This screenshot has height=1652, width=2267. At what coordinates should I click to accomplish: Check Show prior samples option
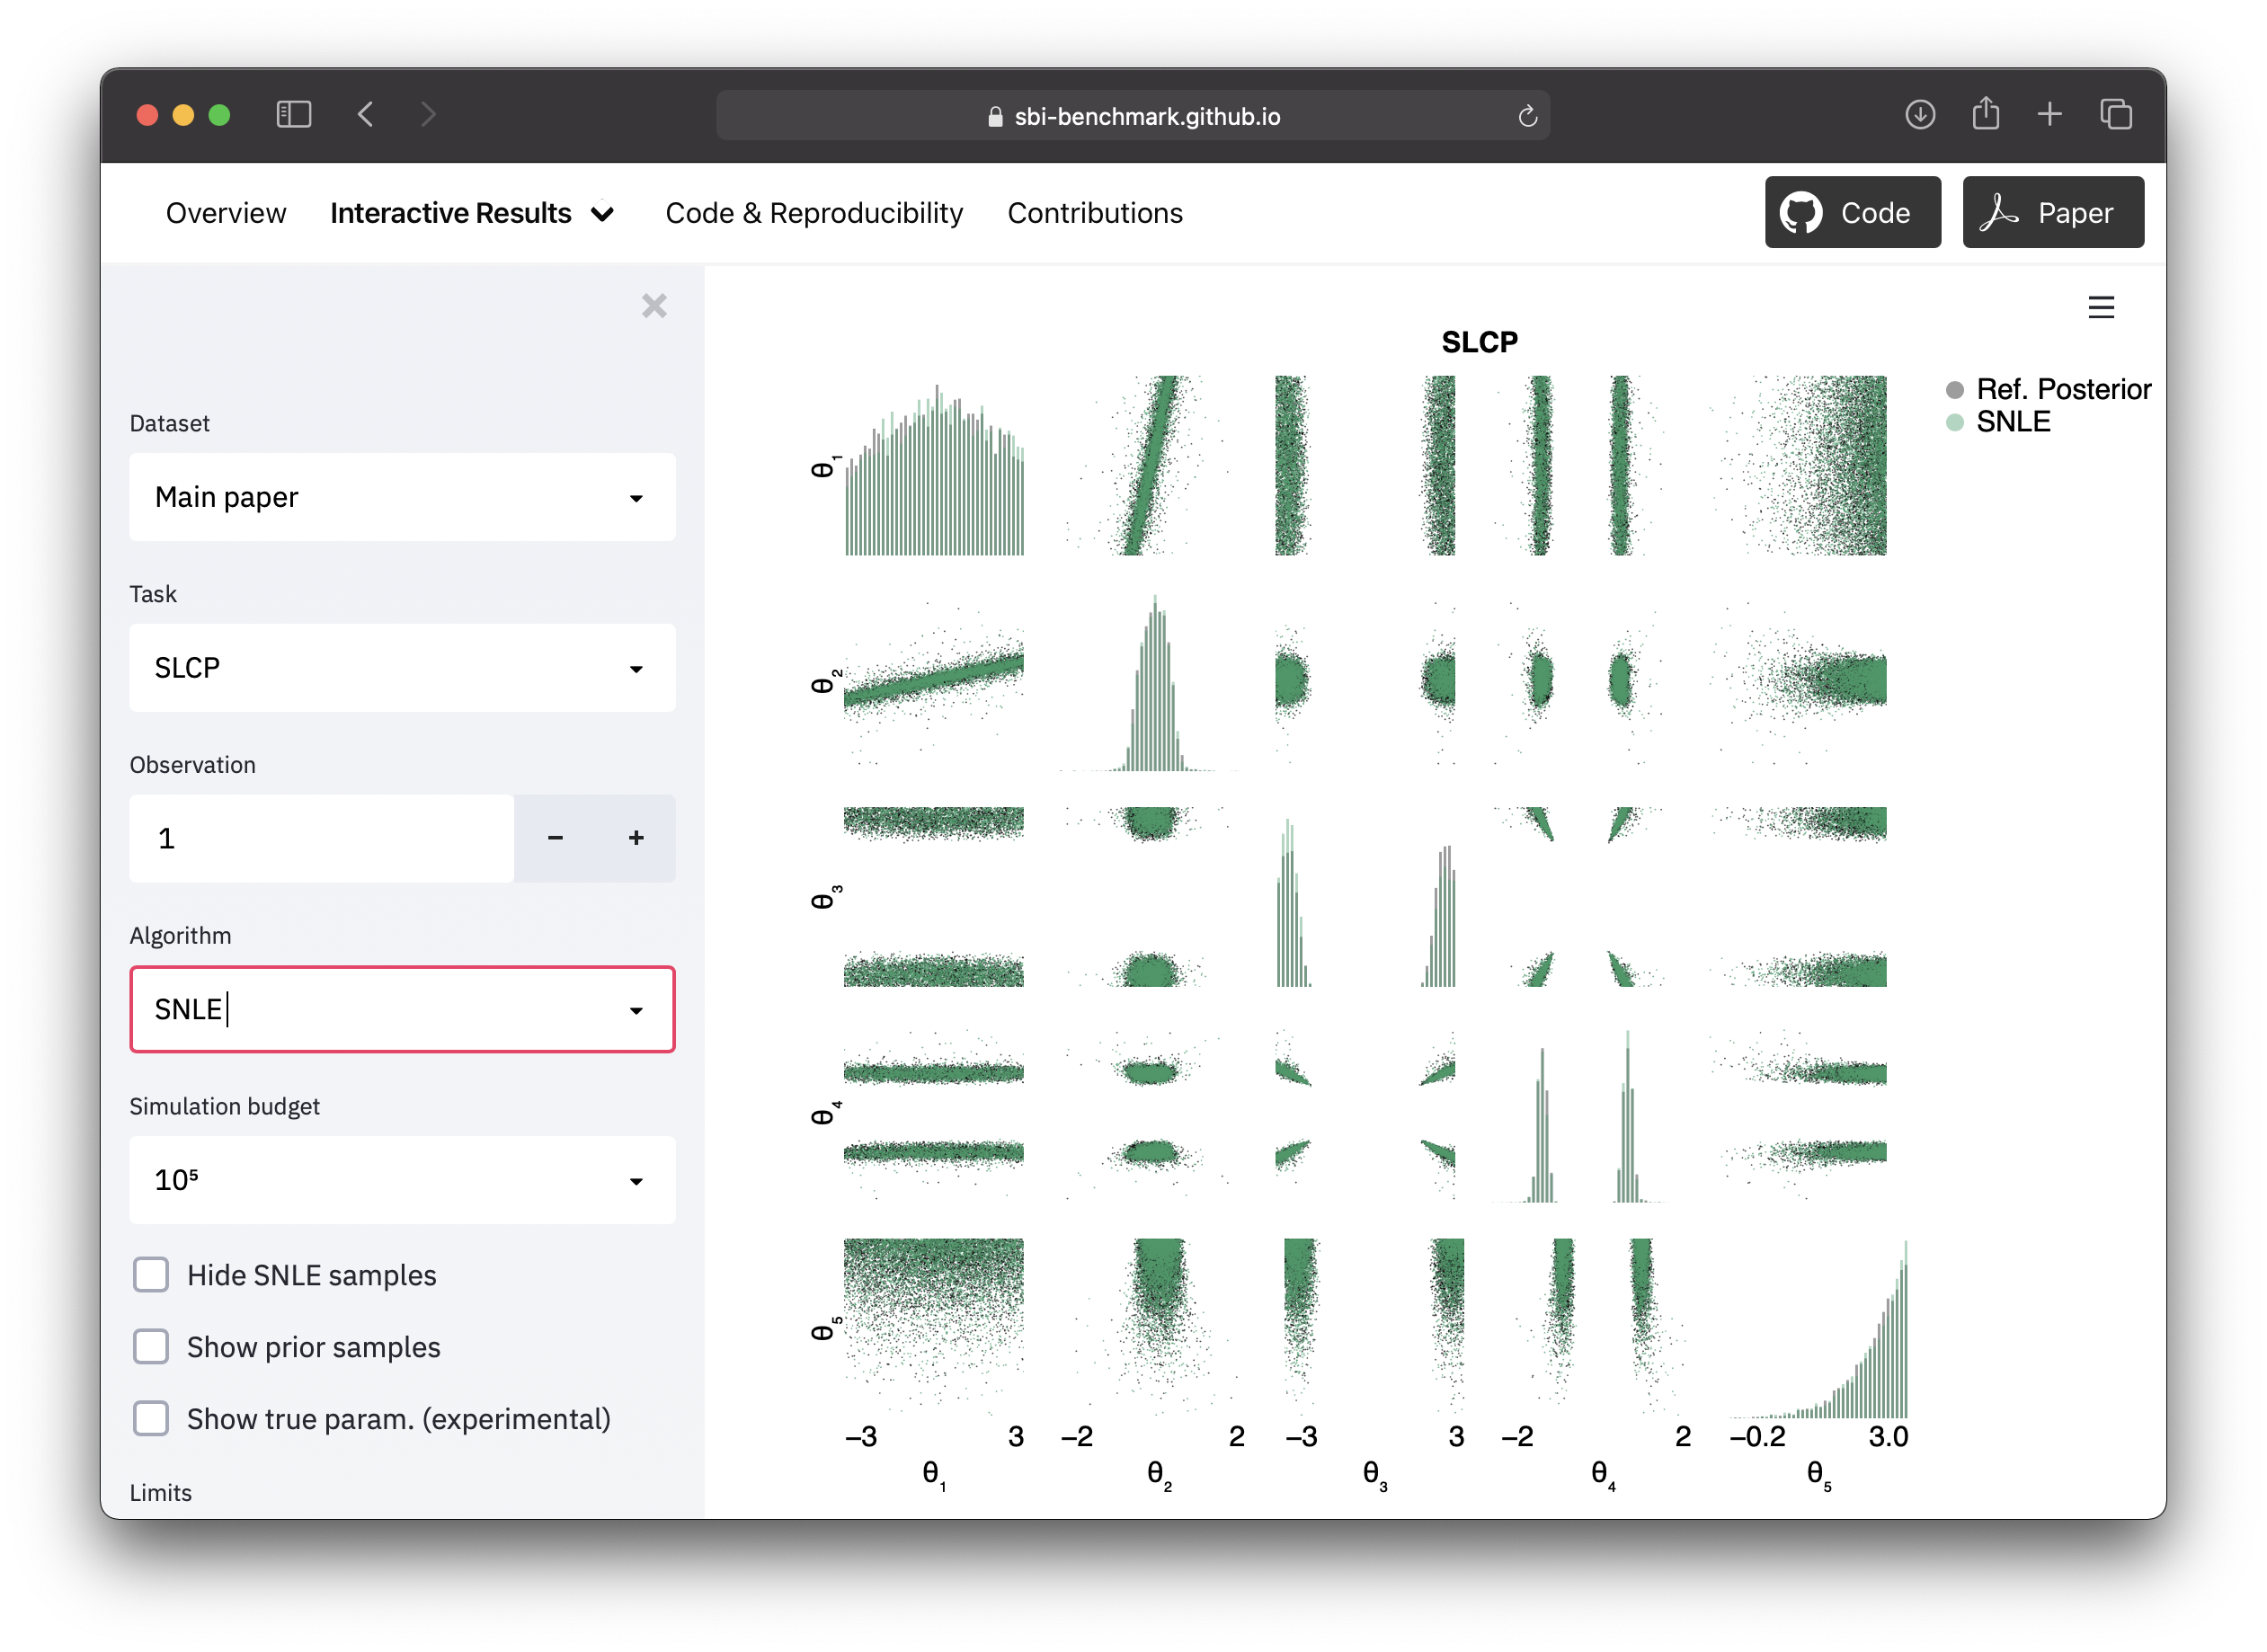click(x=151, y=1347)
